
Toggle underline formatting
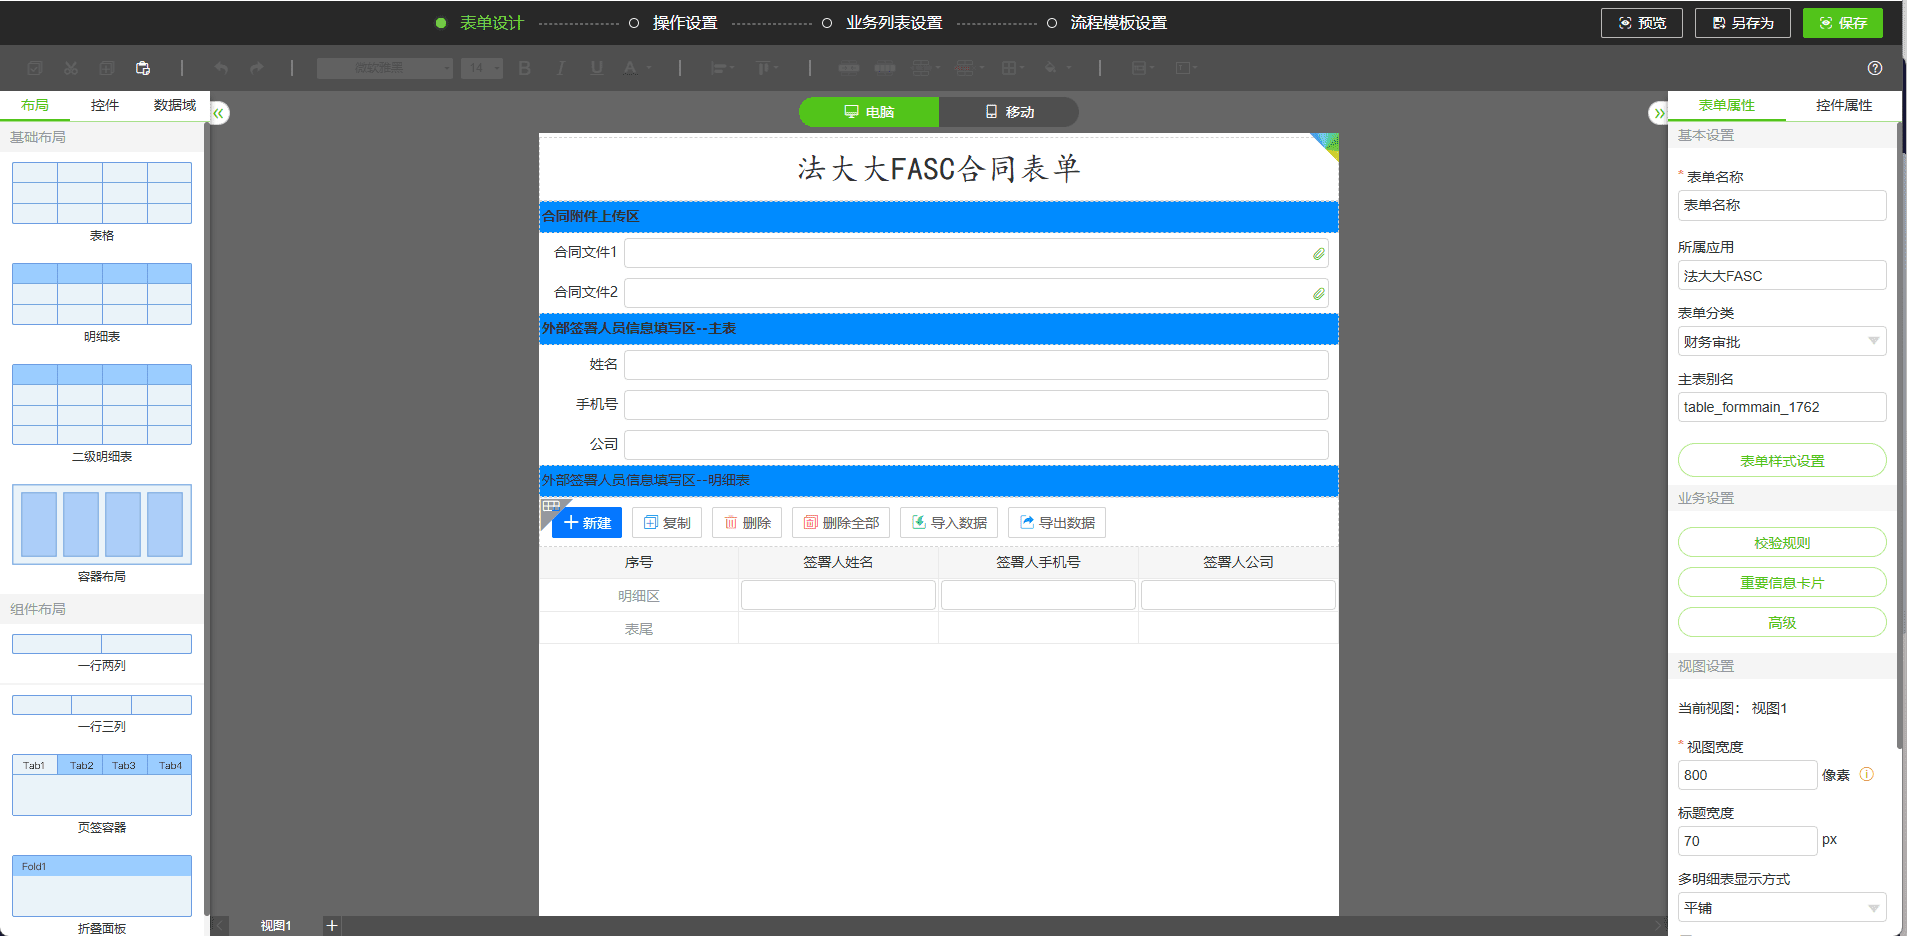tap(597, 68)
